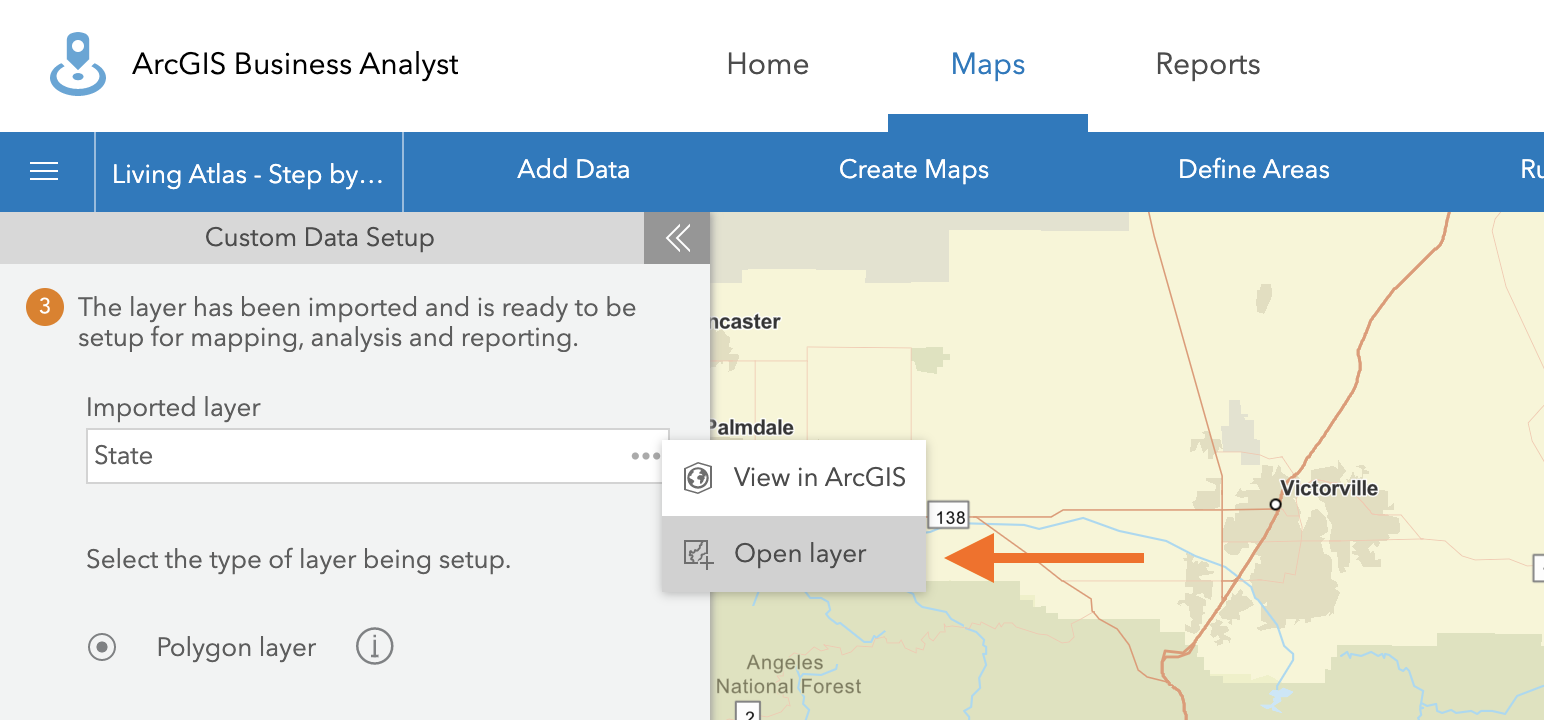Expand the Create Maps menu
This screenshot has width=1544, height=720.
[913, 170]
